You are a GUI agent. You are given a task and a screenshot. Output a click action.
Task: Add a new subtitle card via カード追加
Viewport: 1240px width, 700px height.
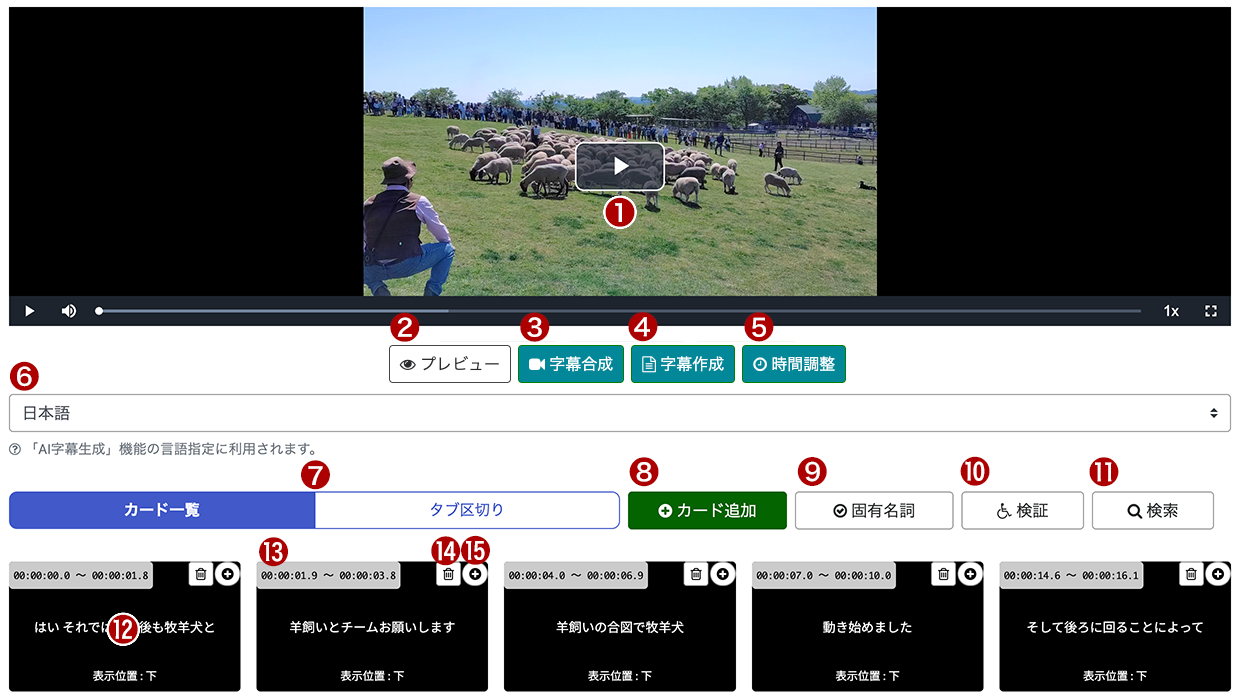(707, 510)
